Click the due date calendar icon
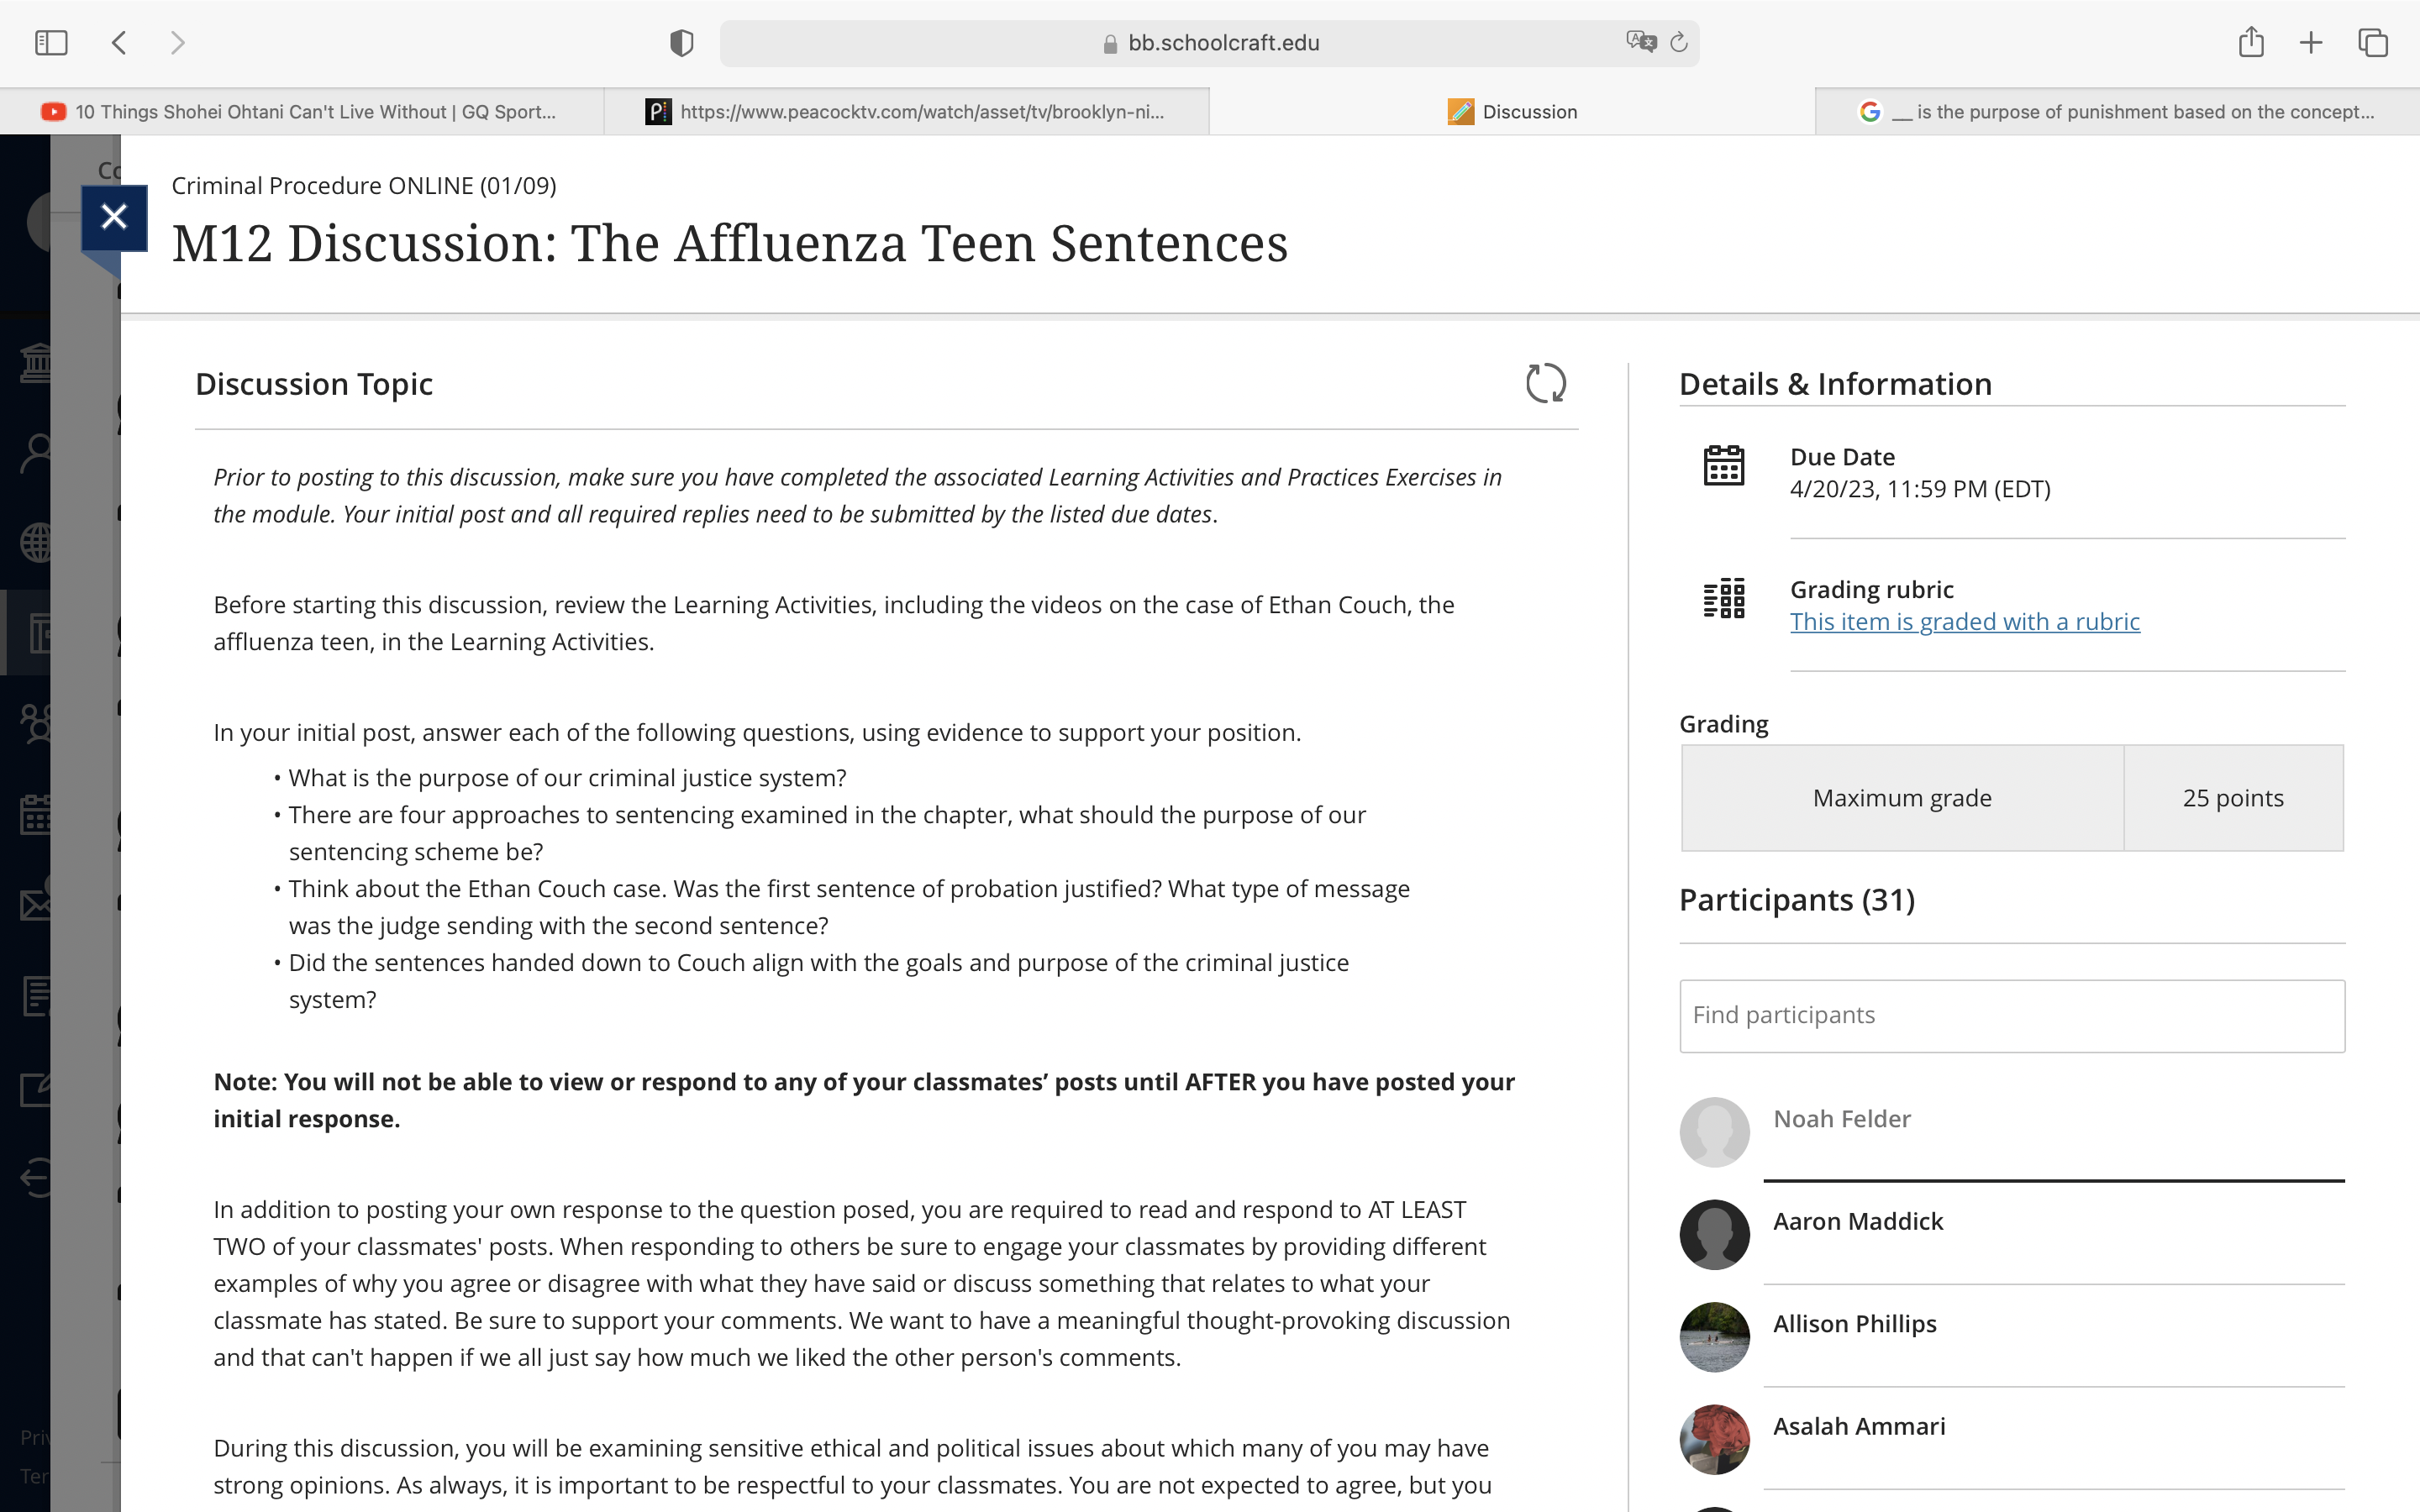Viewport: 2420px width, 1512px height. pos(1724,466)
